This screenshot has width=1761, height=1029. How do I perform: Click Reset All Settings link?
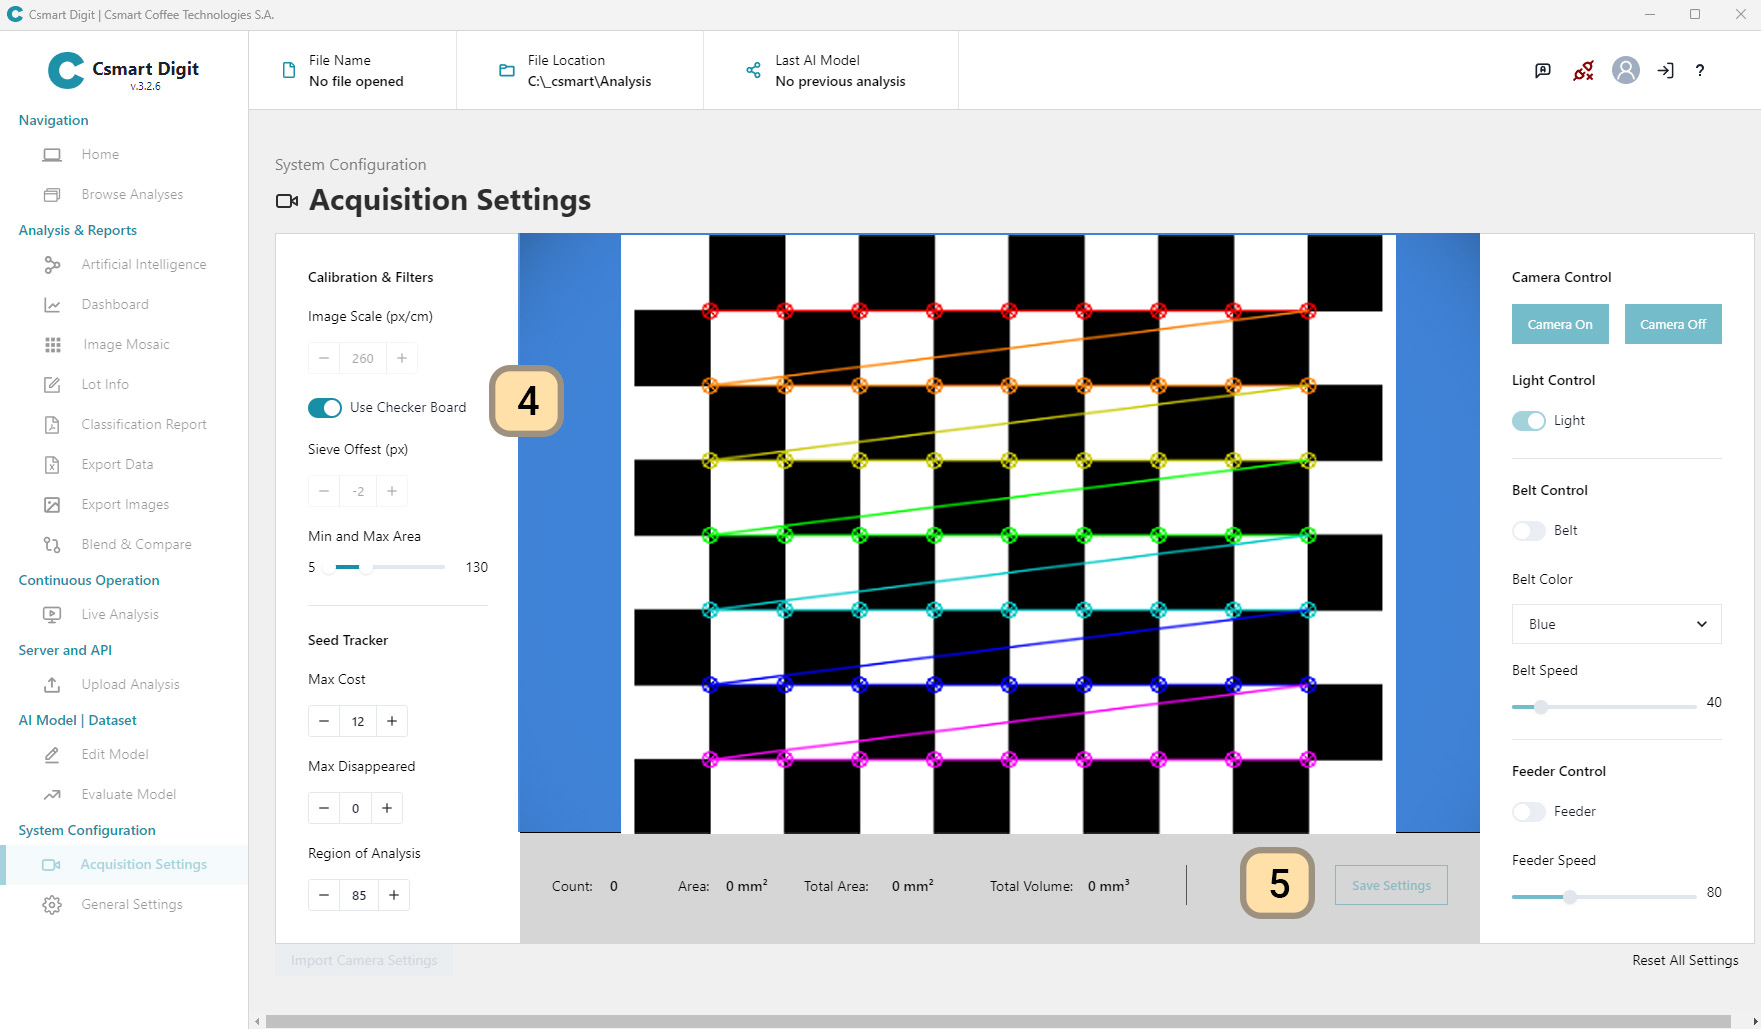point(1685,960)
